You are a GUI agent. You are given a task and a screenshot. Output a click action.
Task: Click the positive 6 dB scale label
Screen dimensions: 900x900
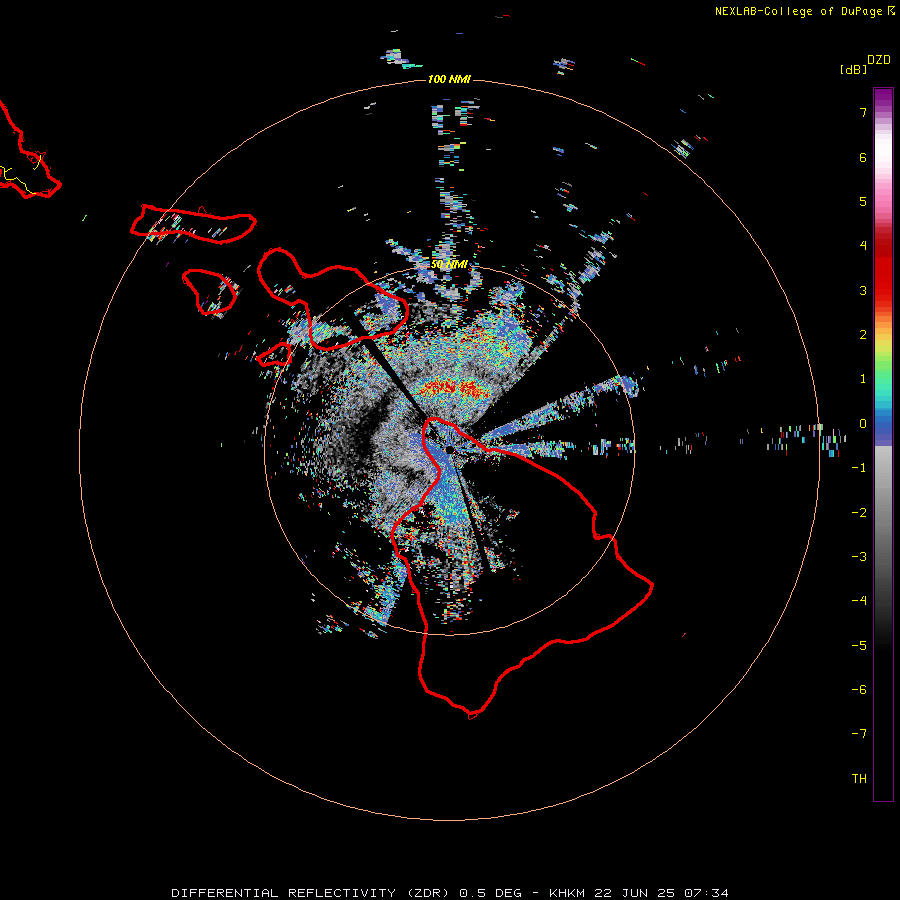(x=863, y=157)
